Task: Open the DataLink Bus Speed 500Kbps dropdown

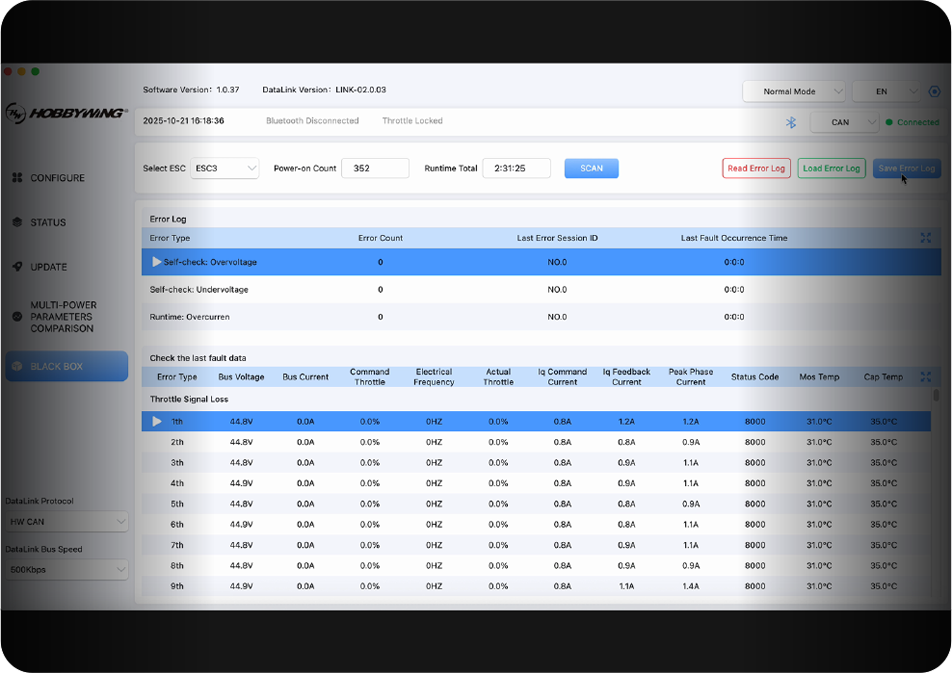Action: click(66, 569)
